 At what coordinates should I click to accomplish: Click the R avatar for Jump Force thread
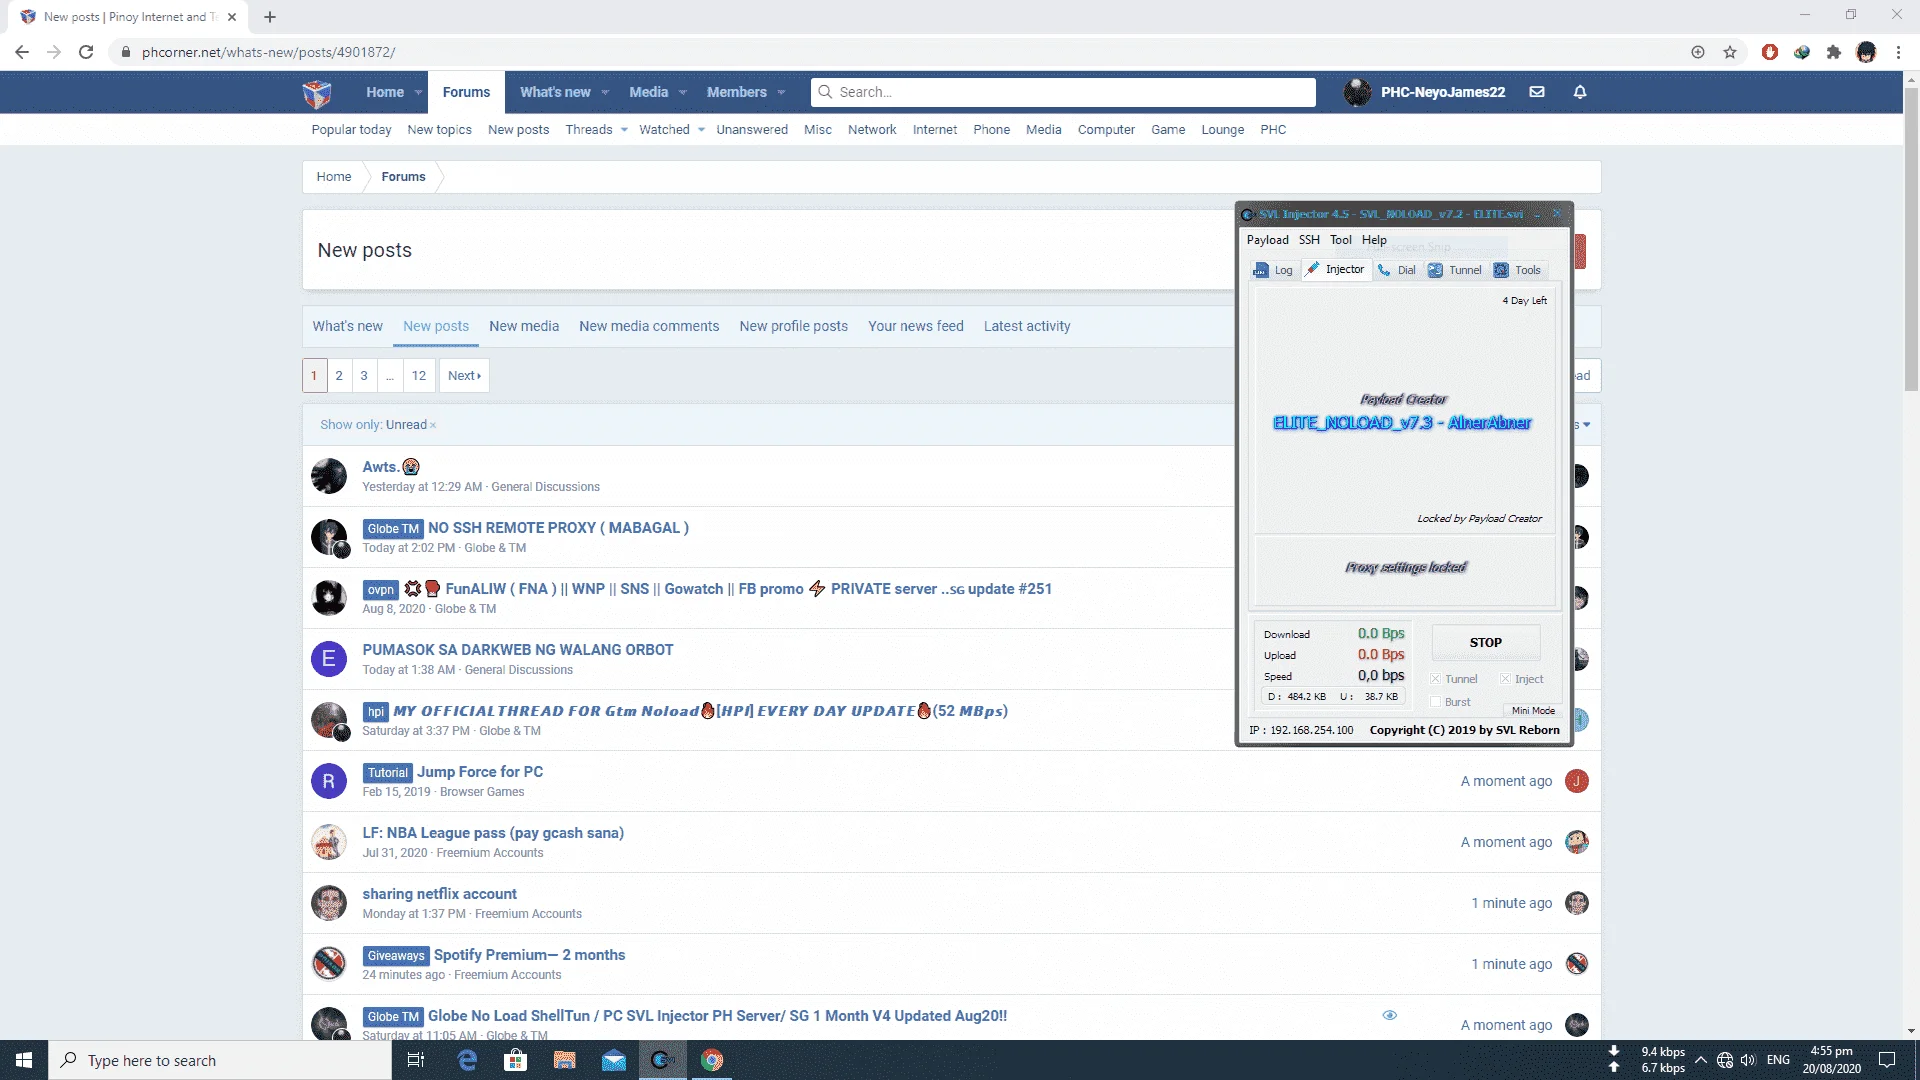click(x=328, y=781)
